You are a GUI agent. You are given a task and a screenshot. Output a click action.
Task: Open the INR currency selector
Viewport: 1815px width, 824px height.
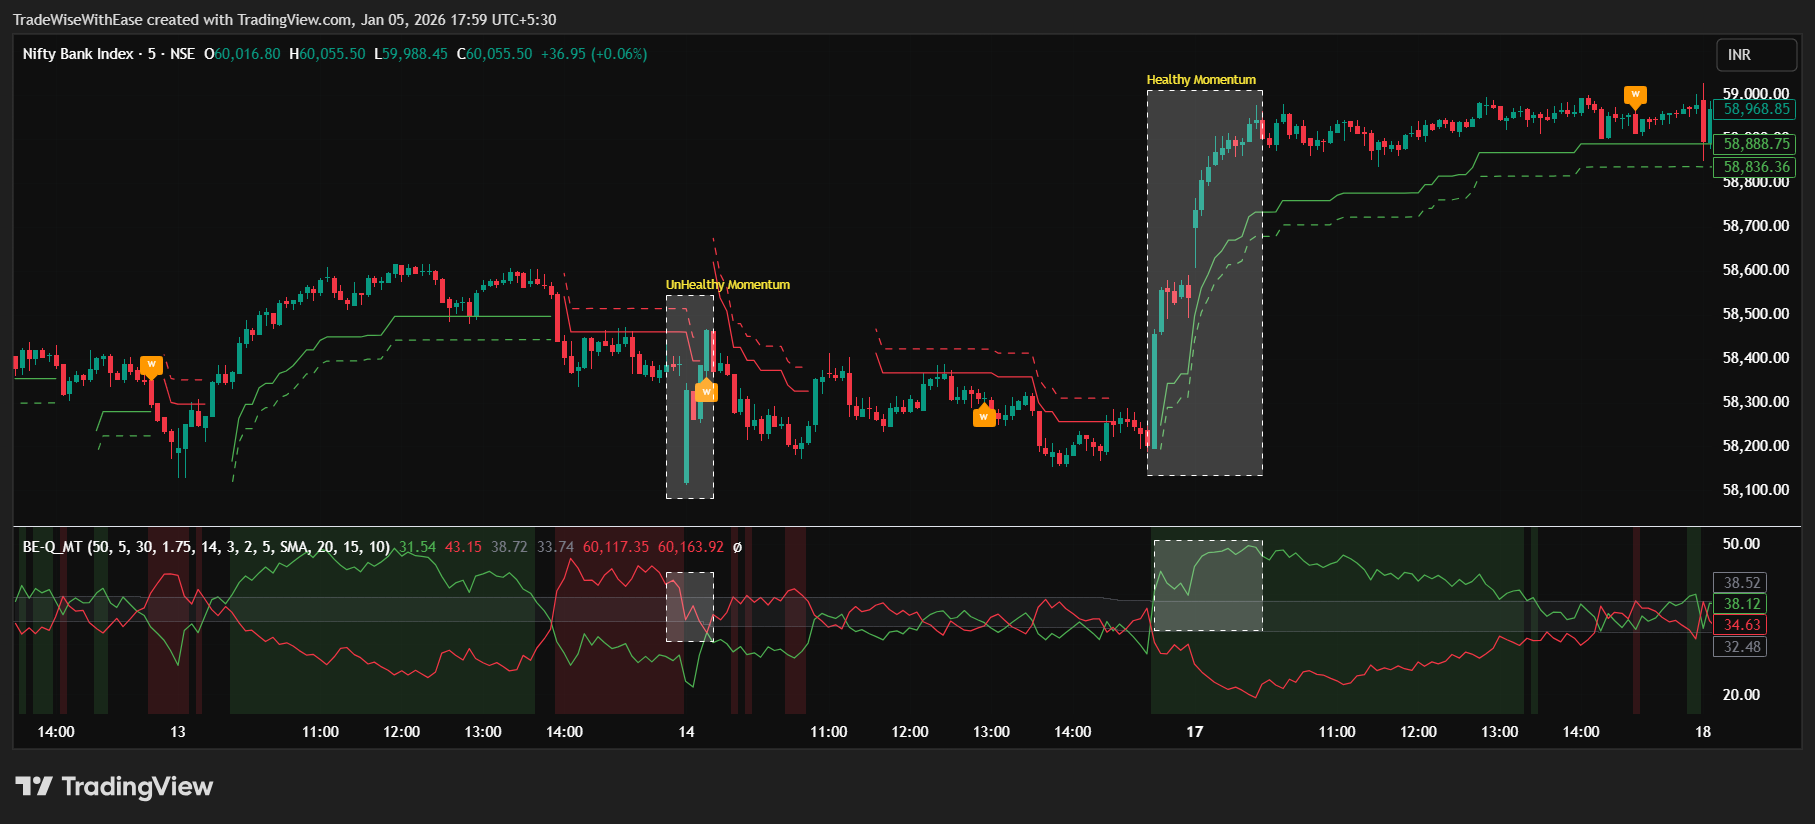[x=1757, y=55]
